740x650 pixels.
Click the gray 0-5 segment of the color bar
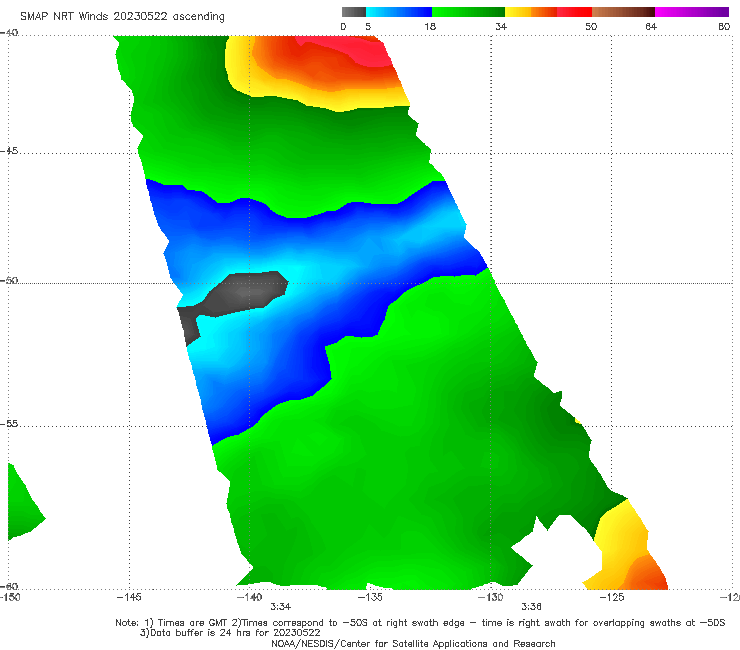point(354,12)
